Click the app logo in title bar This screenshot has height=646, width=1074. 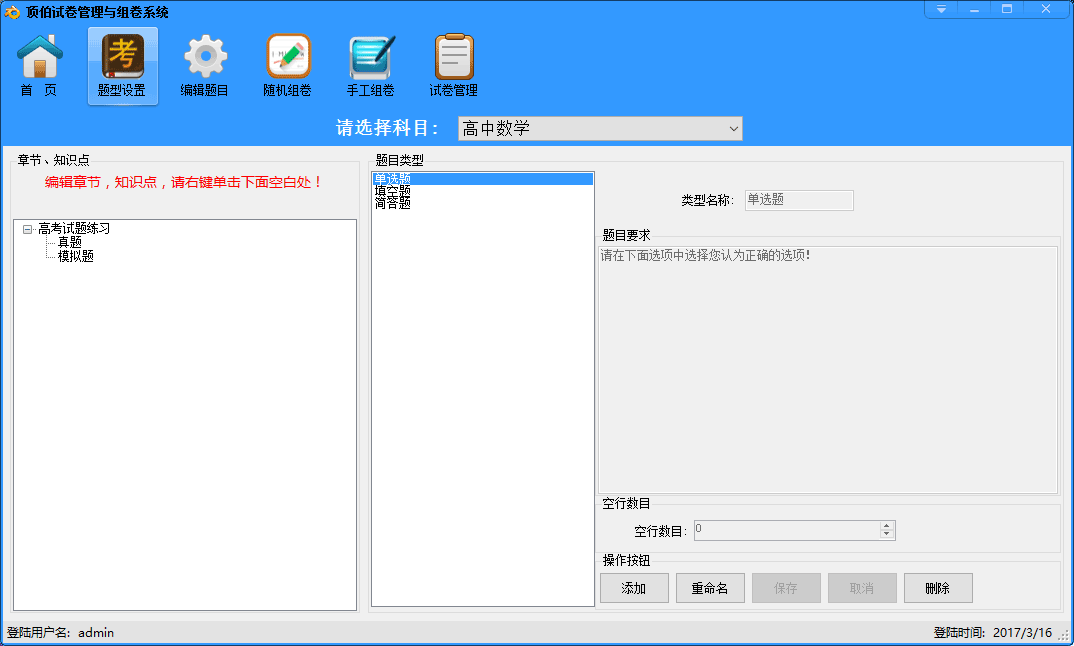pyautogui.click(x=12, y=12)
